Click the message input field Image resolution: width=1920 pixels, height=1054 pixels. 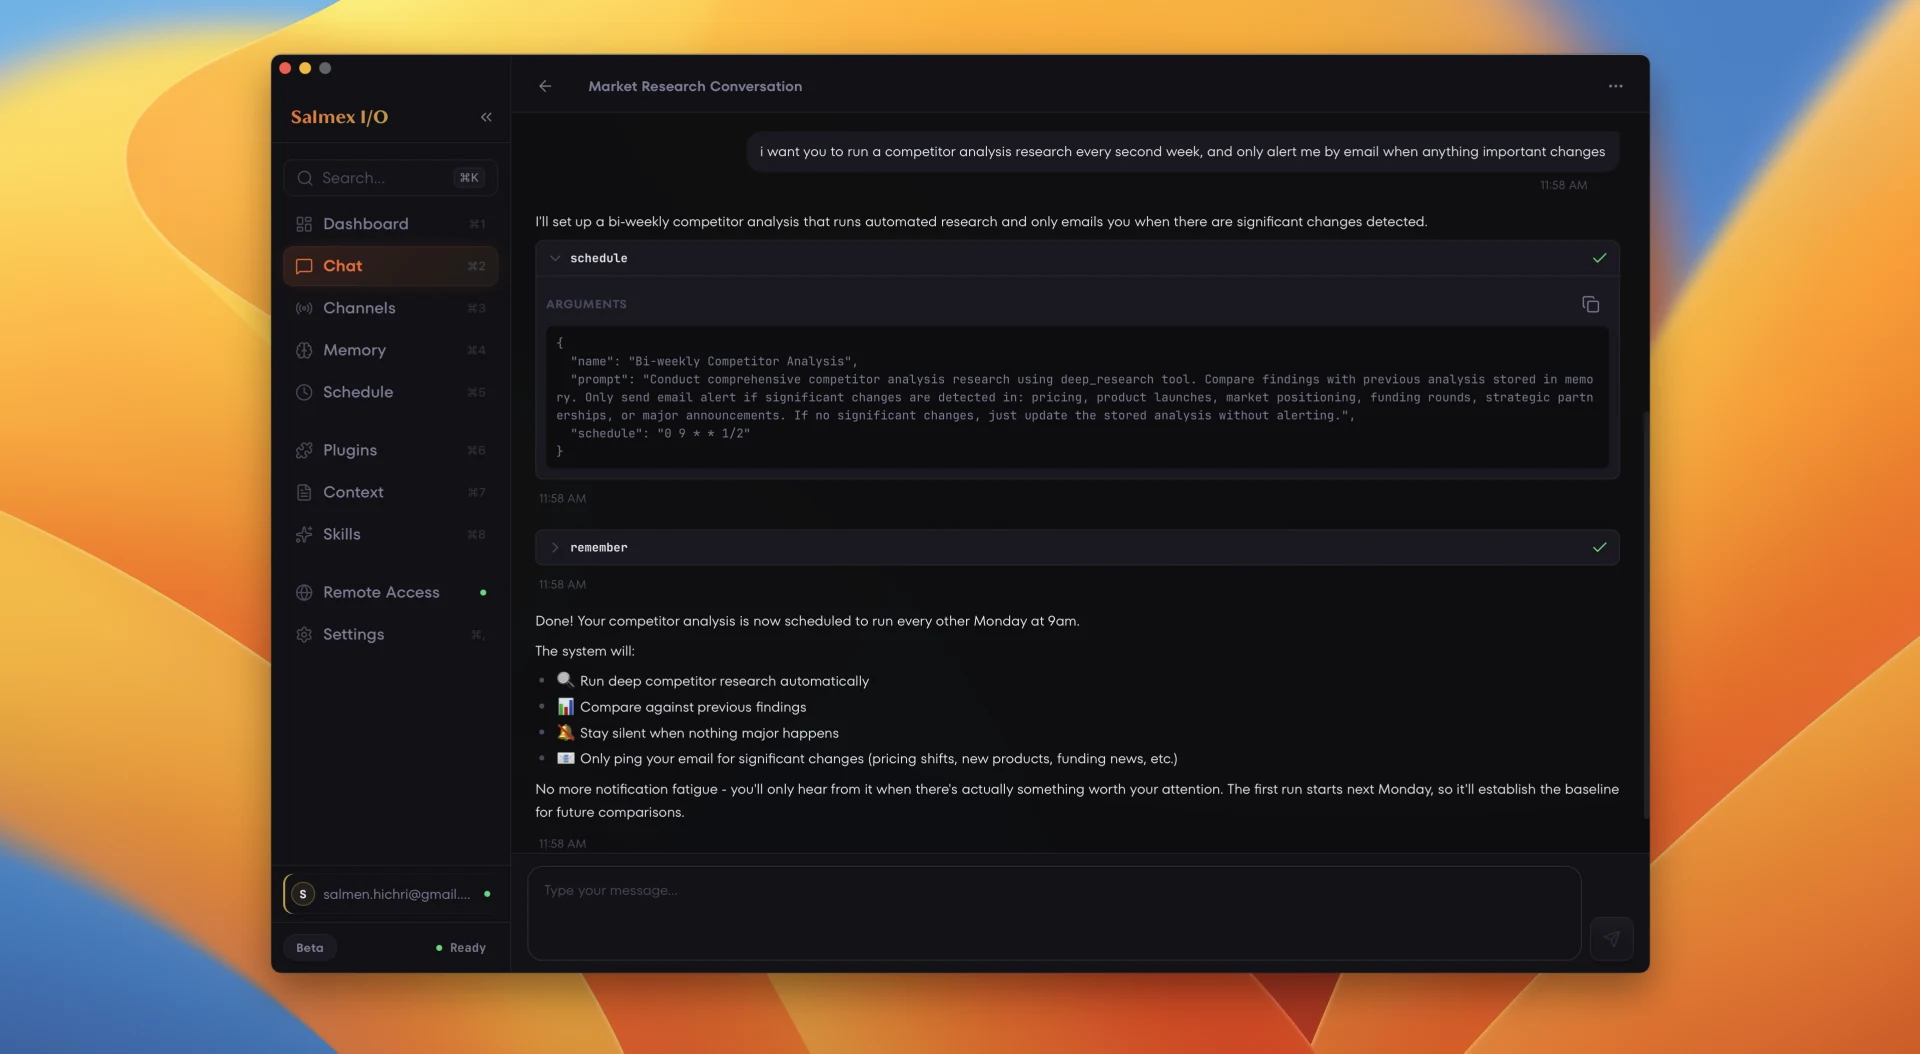click(x=1050, y=912)
